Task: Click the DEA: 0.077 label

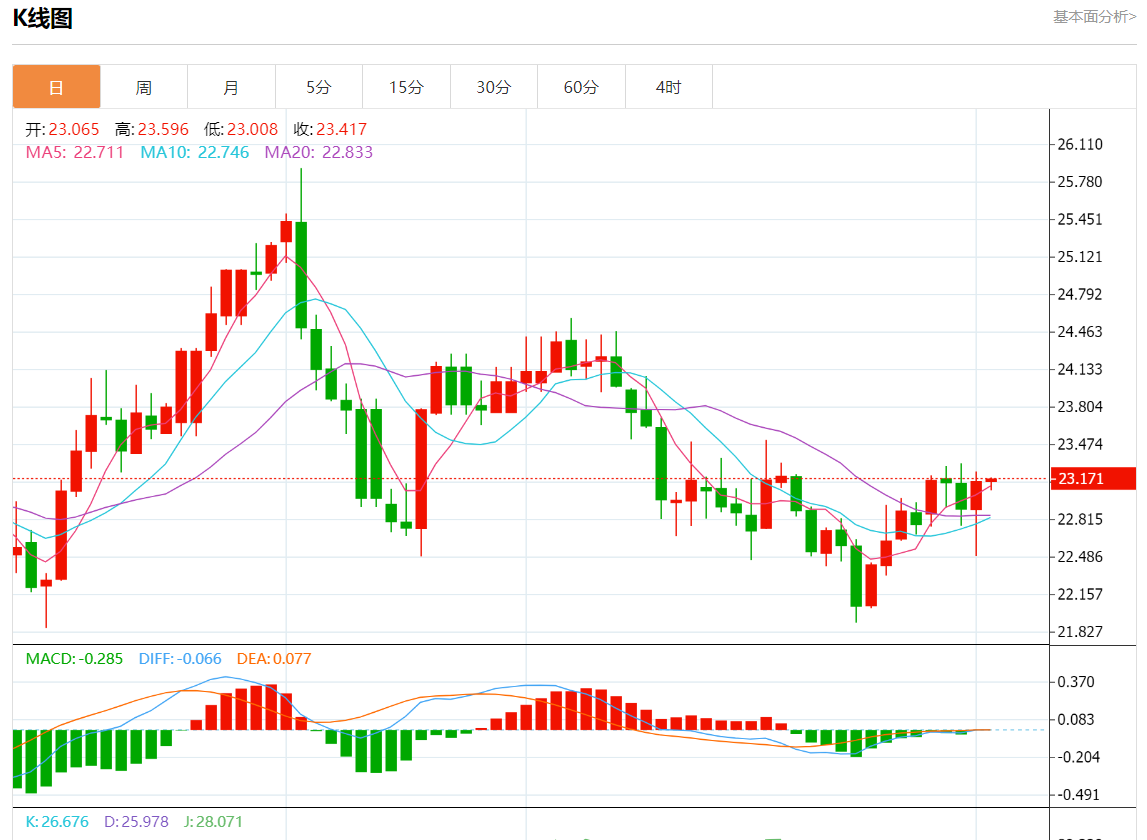Action: pos(274,659)
